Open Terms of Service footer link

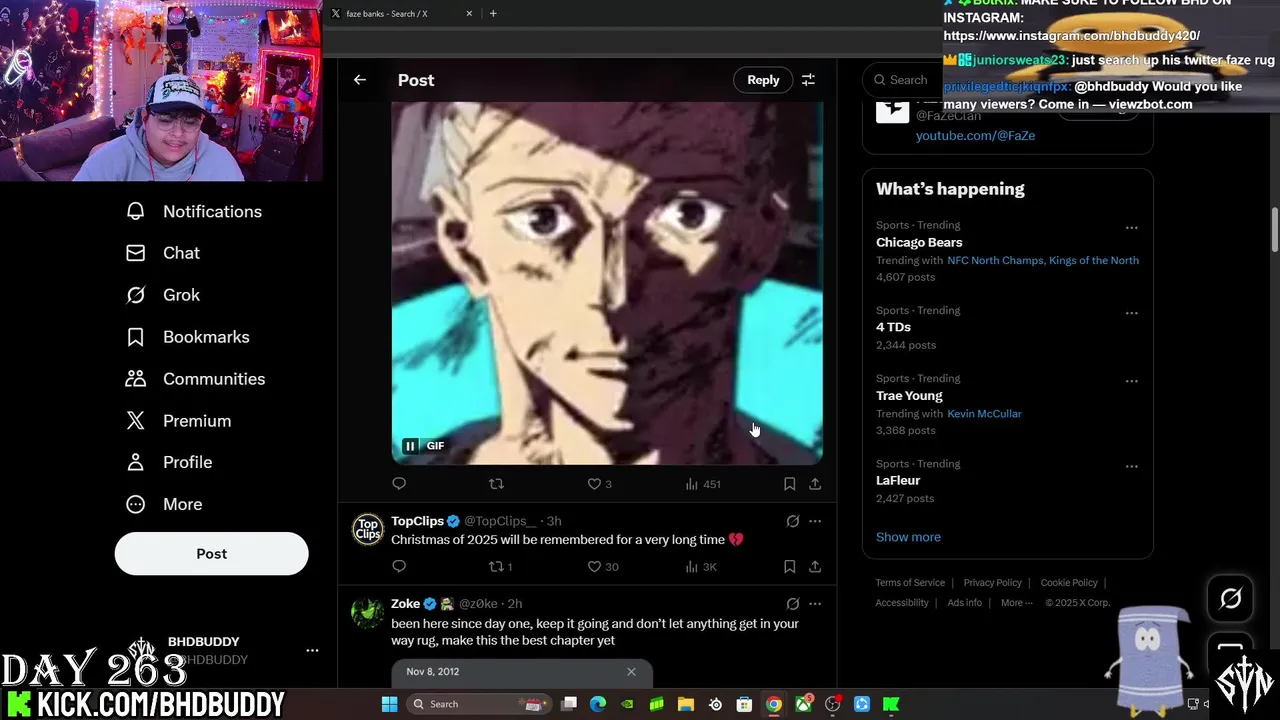(910, 583)
